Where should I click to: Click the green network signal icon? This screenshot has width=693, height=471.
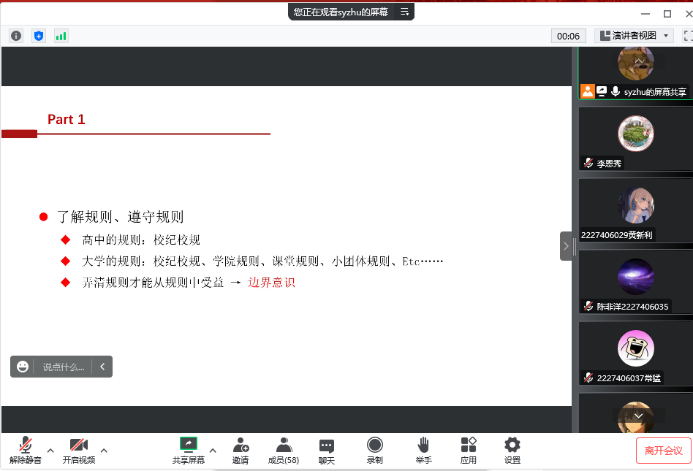pos(61,35)
